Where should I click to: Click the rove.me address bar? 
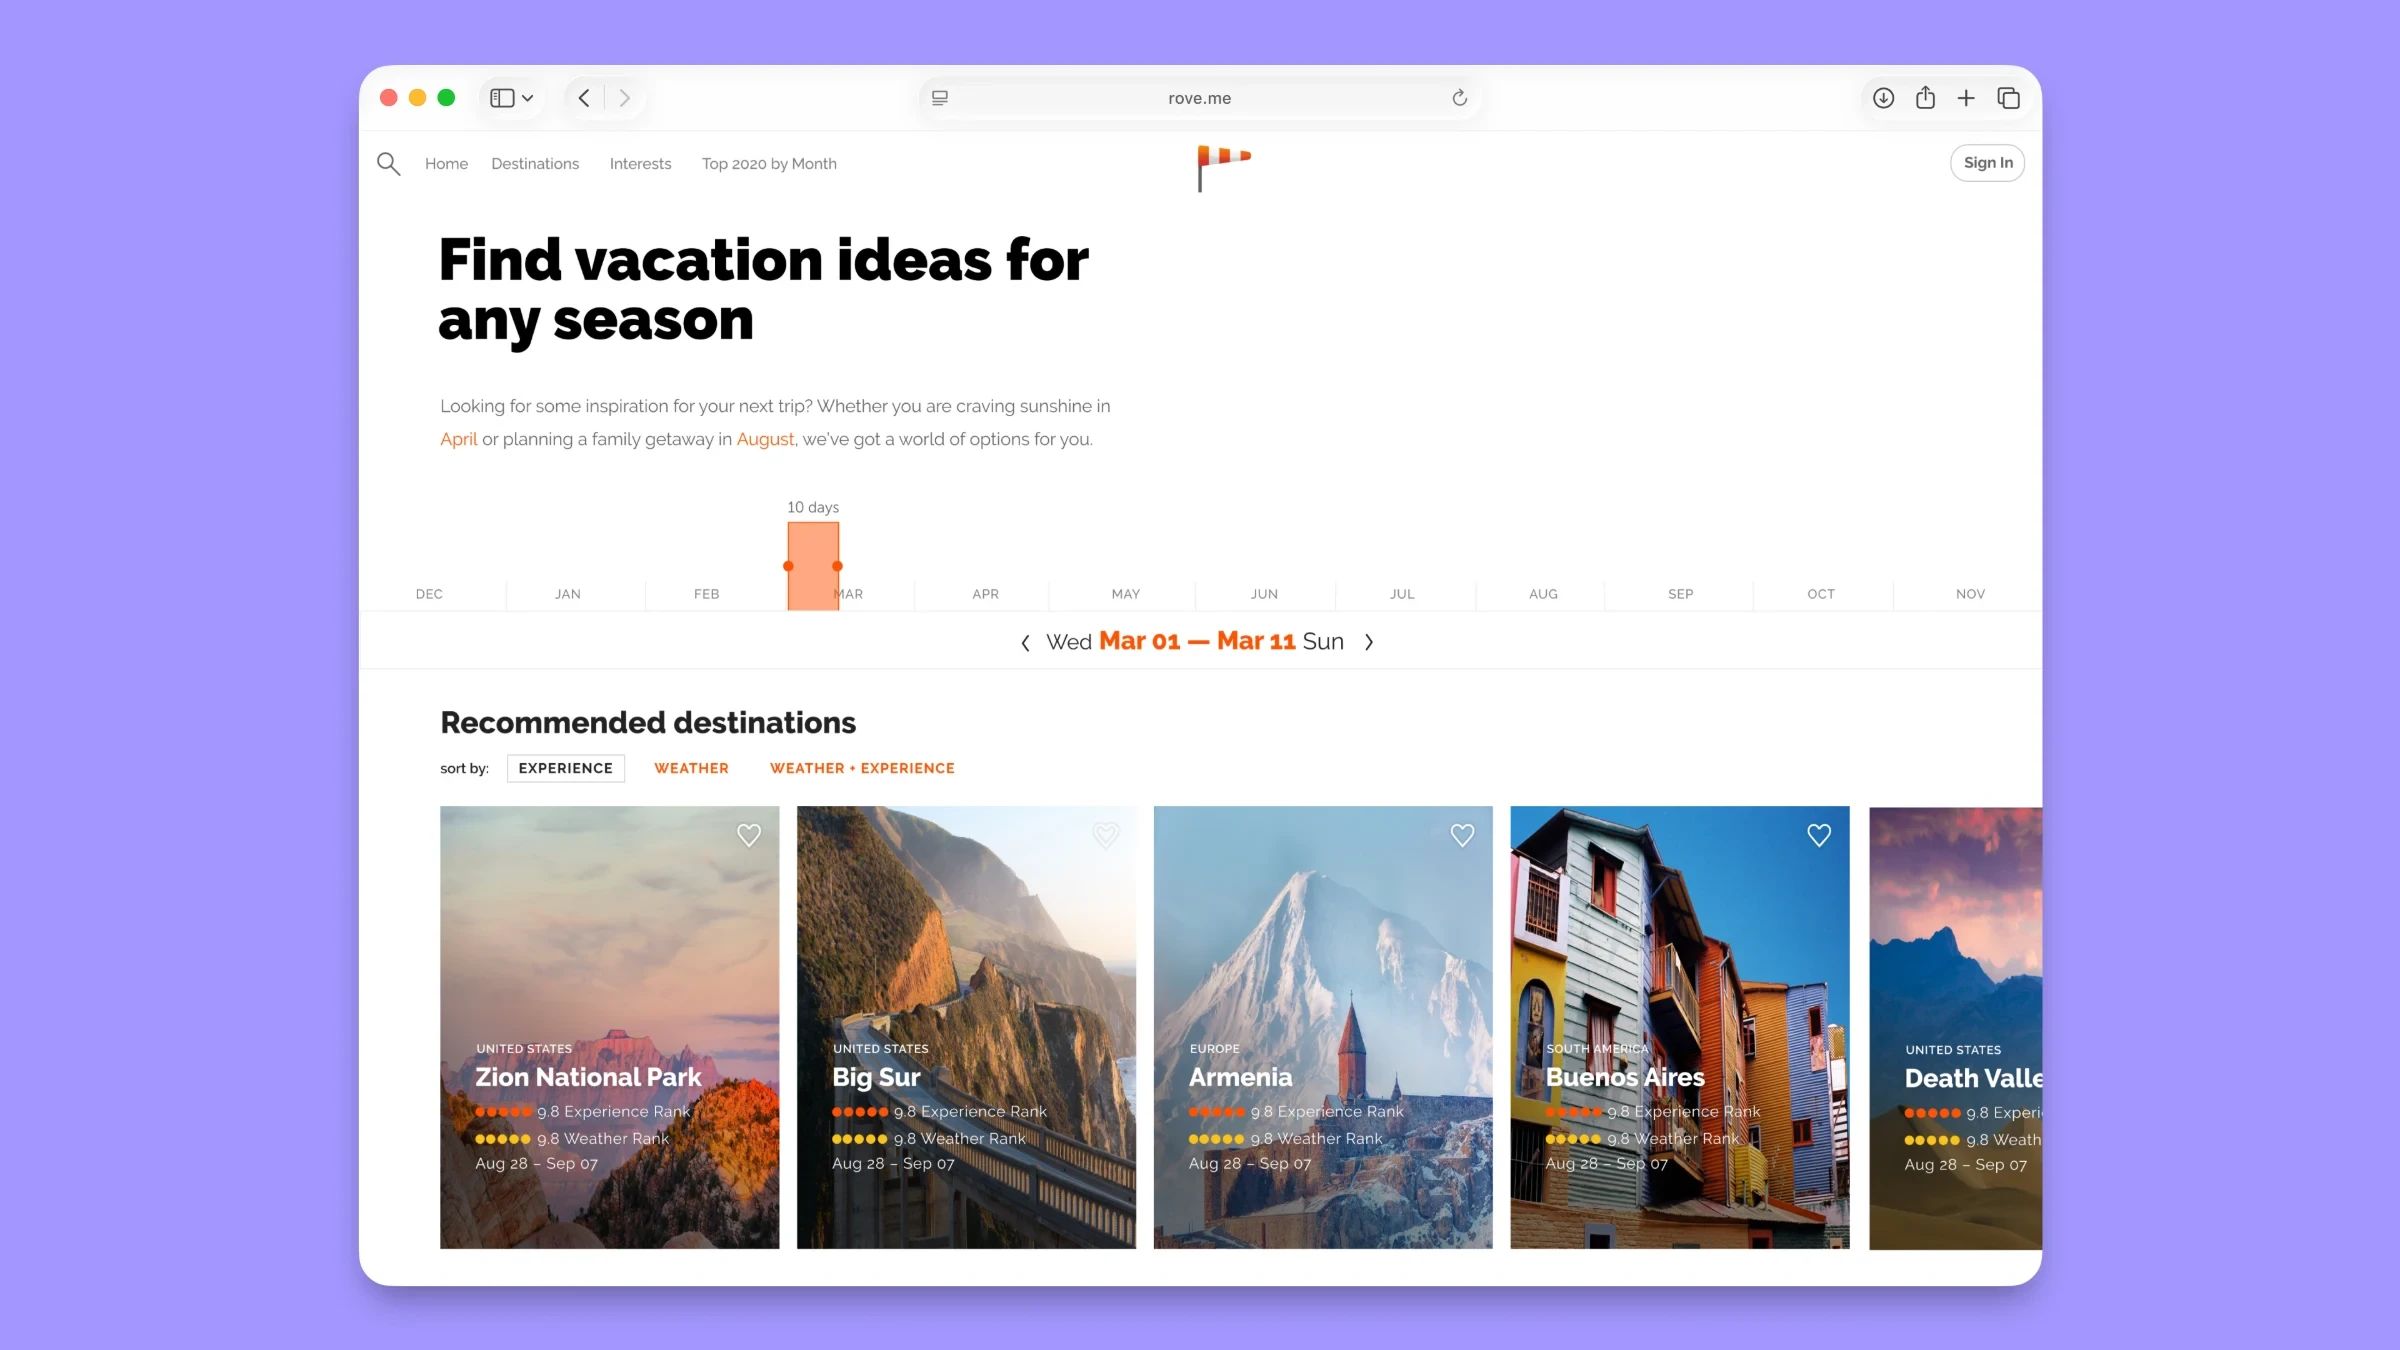click(1199, 98)
